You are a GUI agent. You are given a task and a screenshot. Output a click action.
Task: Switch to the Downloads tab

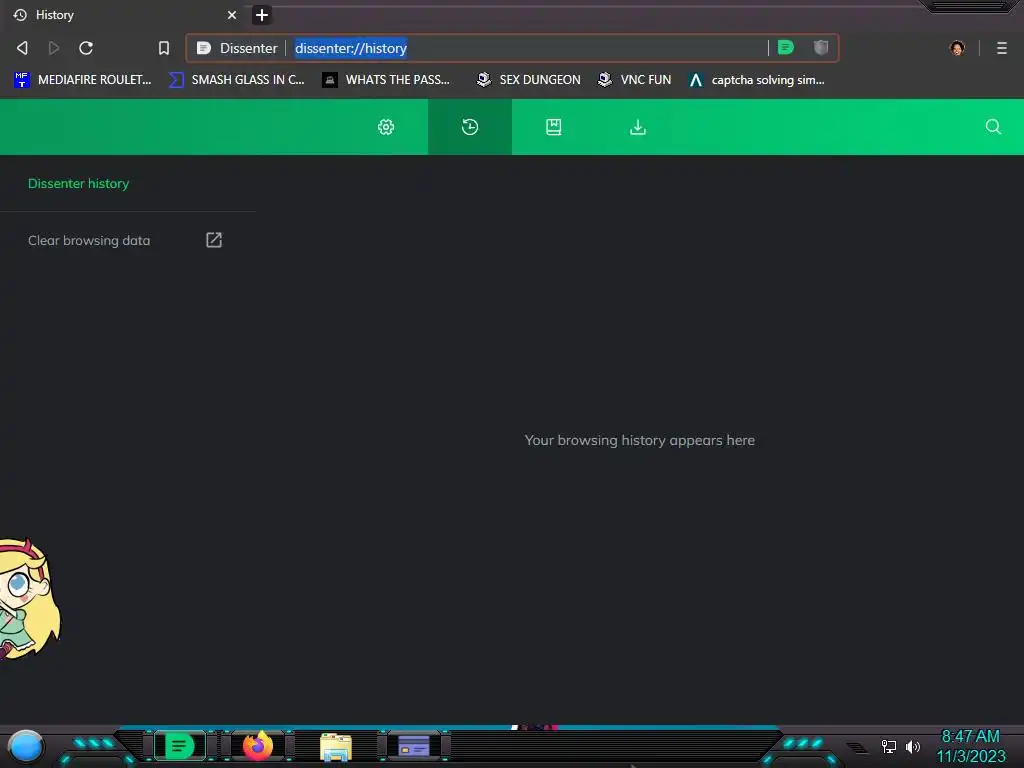click(637, 127)
